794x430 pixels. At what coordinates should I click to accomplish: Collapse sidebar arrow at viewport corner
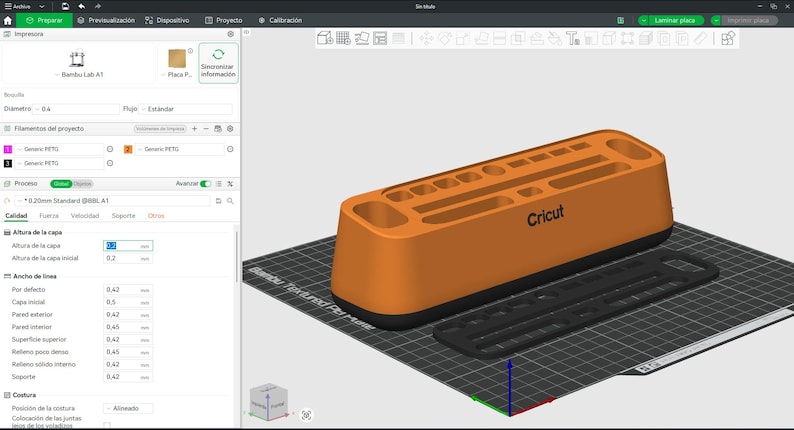(x=247, y=32)
